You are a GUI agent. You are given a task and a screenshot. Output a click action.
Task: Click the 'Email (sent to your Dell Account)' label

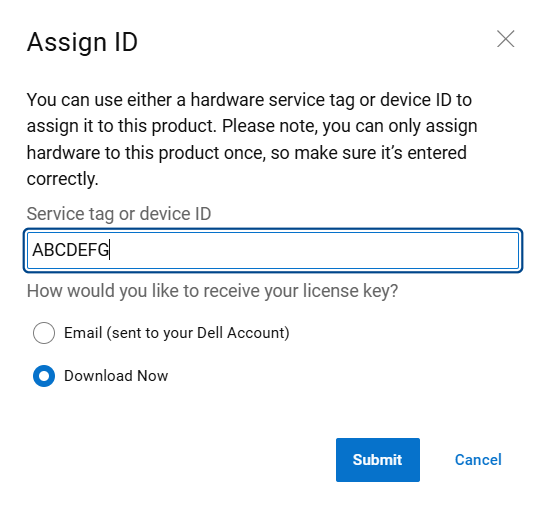[177, 333]
